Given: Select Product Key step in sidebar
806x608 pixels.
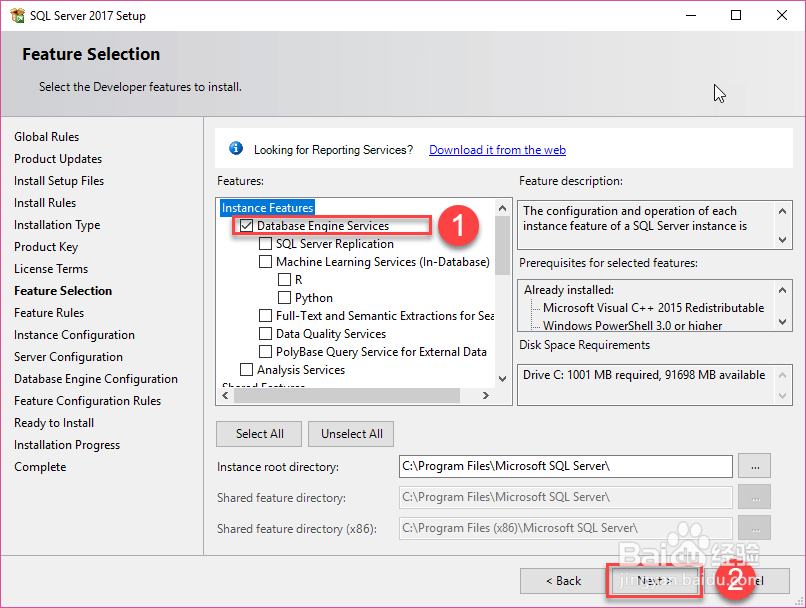Looking at the screenshot, I should coord(46,247).
